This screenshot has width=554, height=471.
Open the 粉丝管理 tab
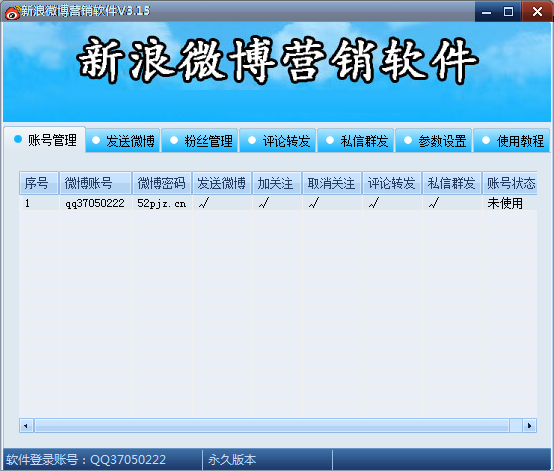point(200,141)
